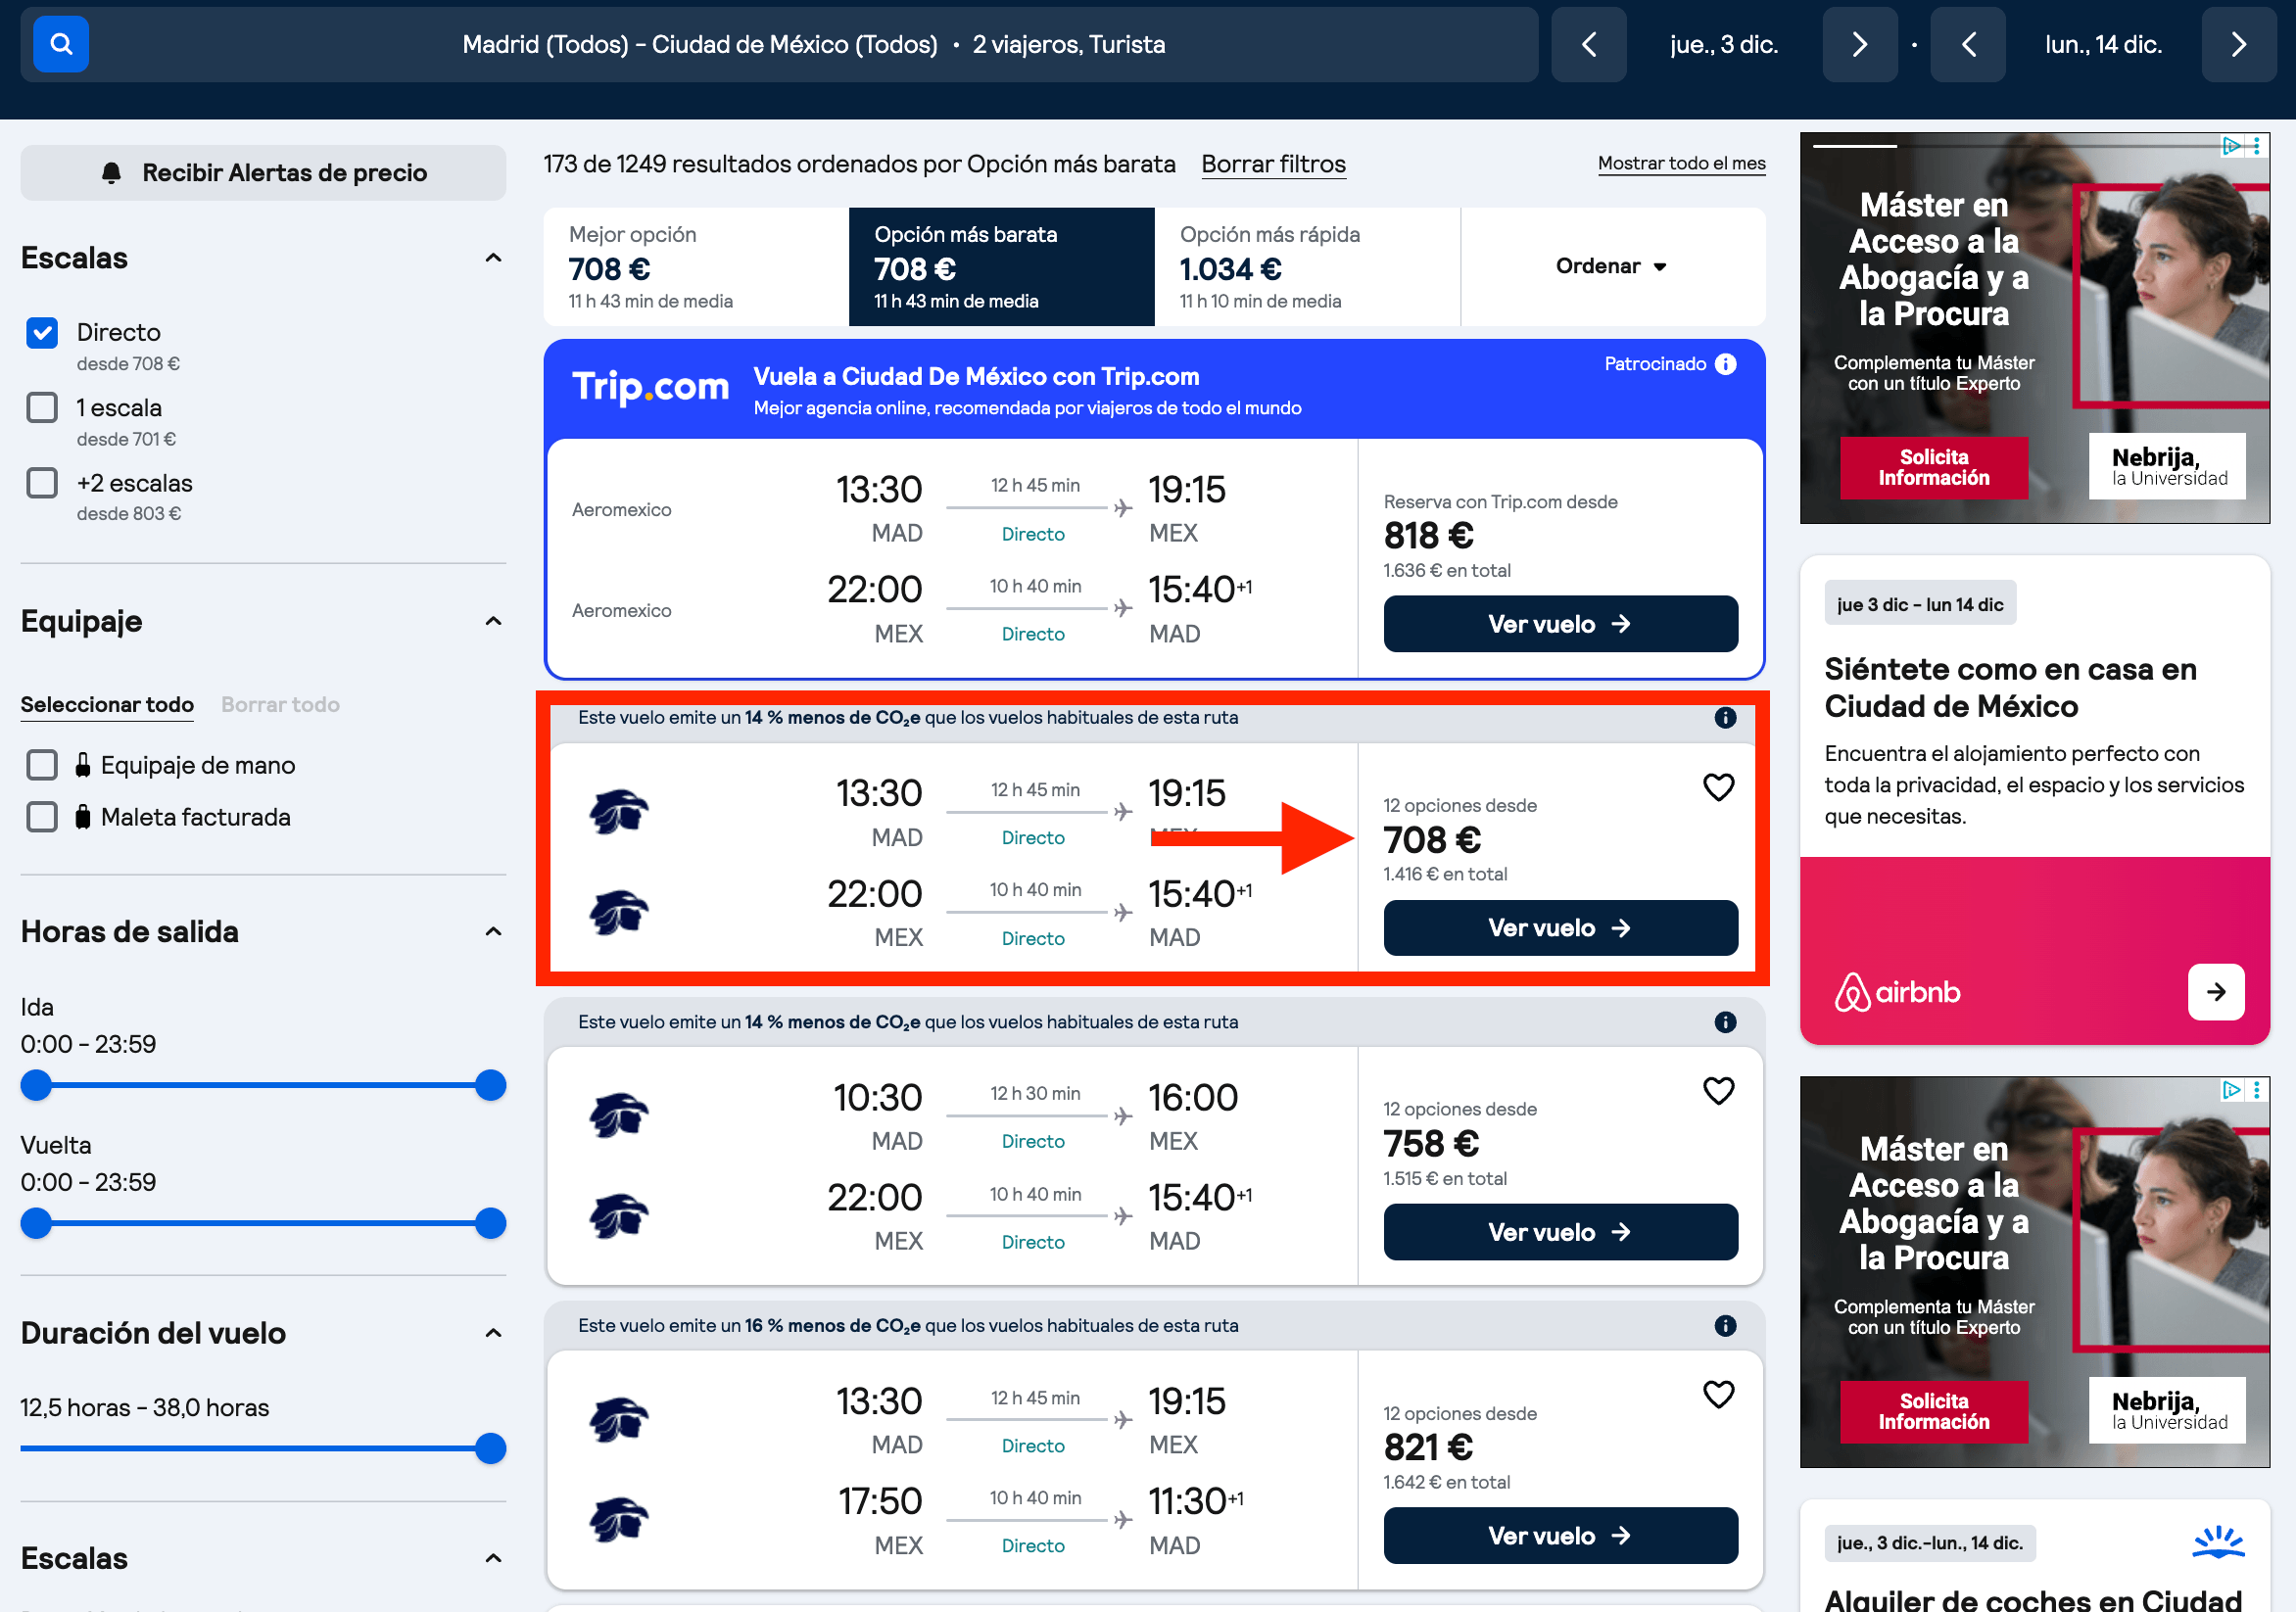Screen dimensions: 2296x1612
Task: Click the lower ad's AdChoices icon
Action: pyautogui.click(x=2230, y=1090)
